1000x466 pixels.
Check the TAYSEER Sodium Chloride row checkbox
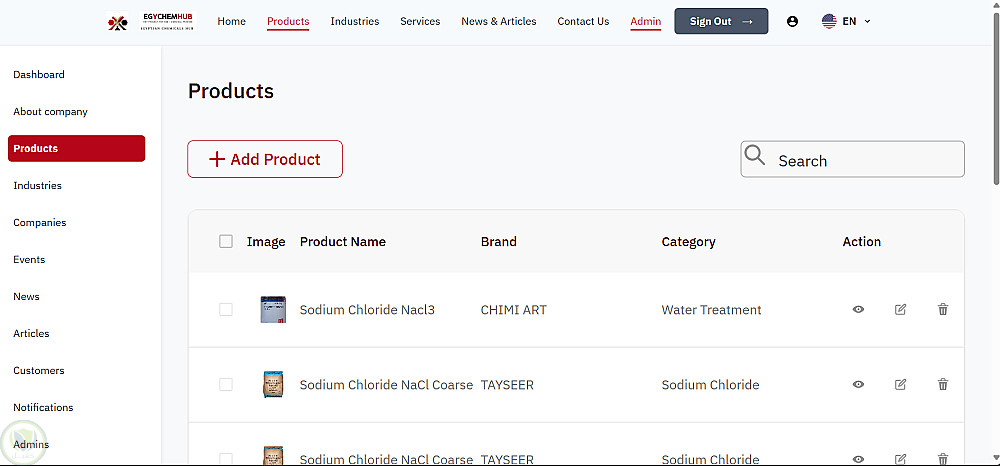[x=226, y=385]
